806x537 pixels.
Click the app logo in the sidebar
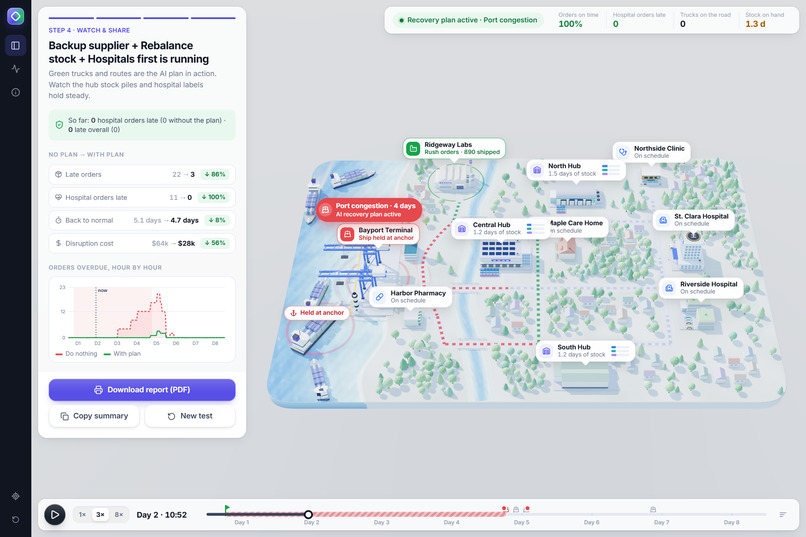click(x=15, y=16)
